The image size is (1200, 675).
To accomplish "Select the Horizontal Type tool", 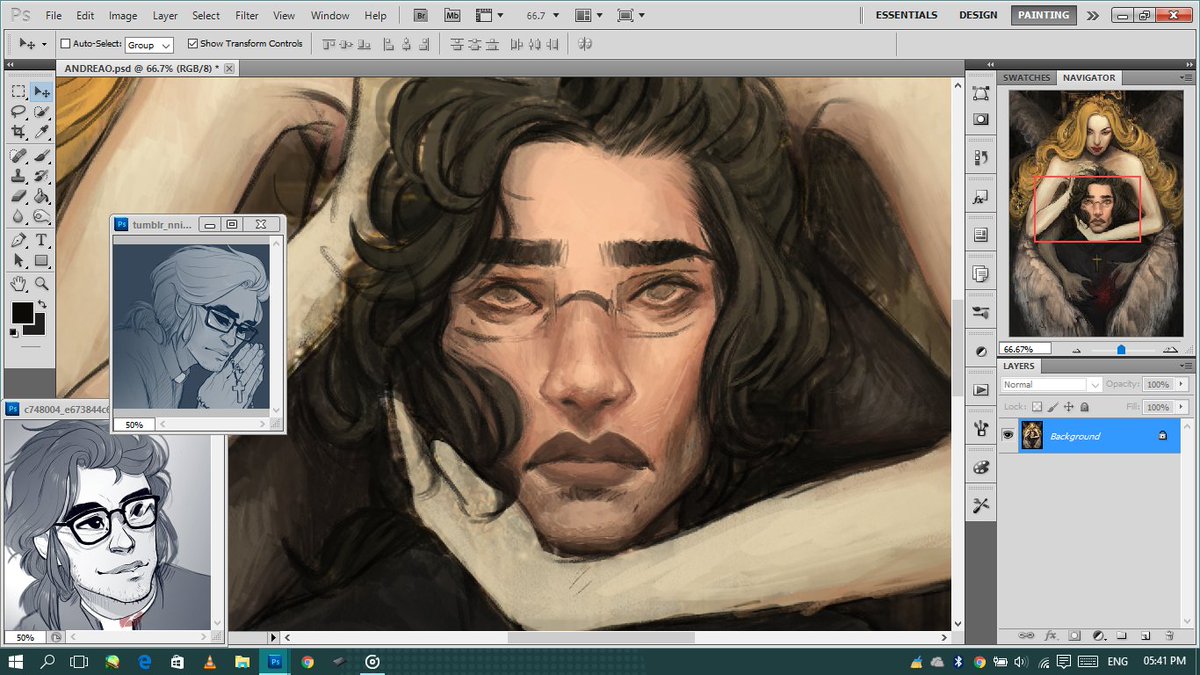I will click(42, 240).
